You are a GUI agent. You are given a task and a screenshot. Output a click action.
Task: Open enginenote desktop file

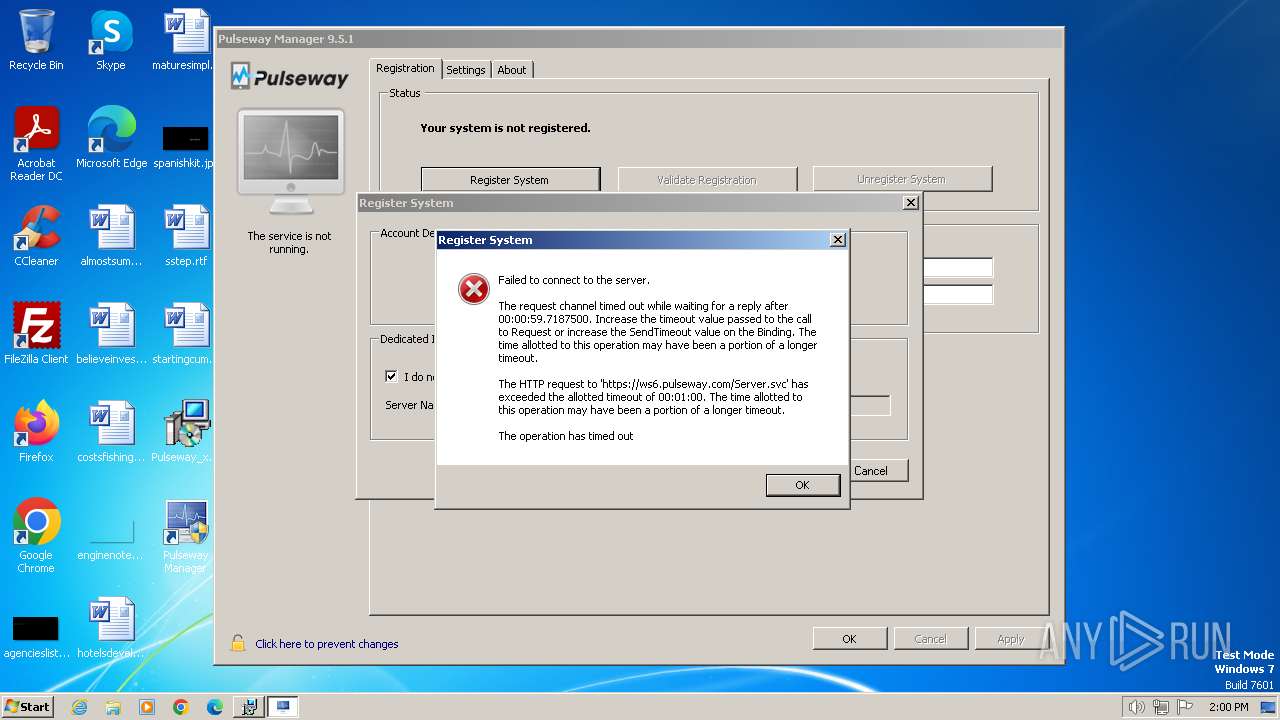pos(111,538)
